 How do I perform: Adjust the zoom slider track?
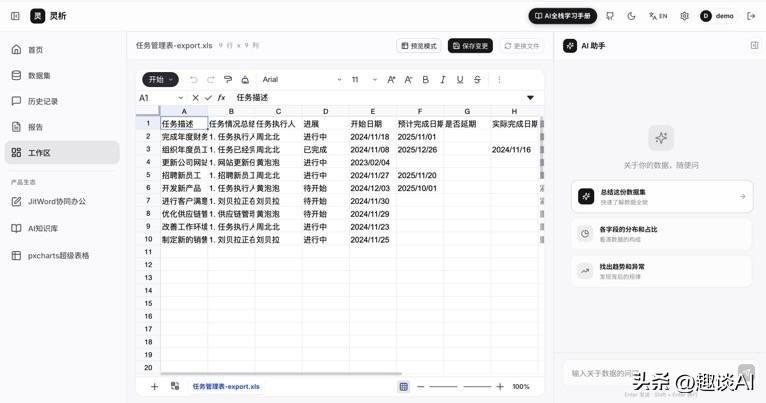460,386
